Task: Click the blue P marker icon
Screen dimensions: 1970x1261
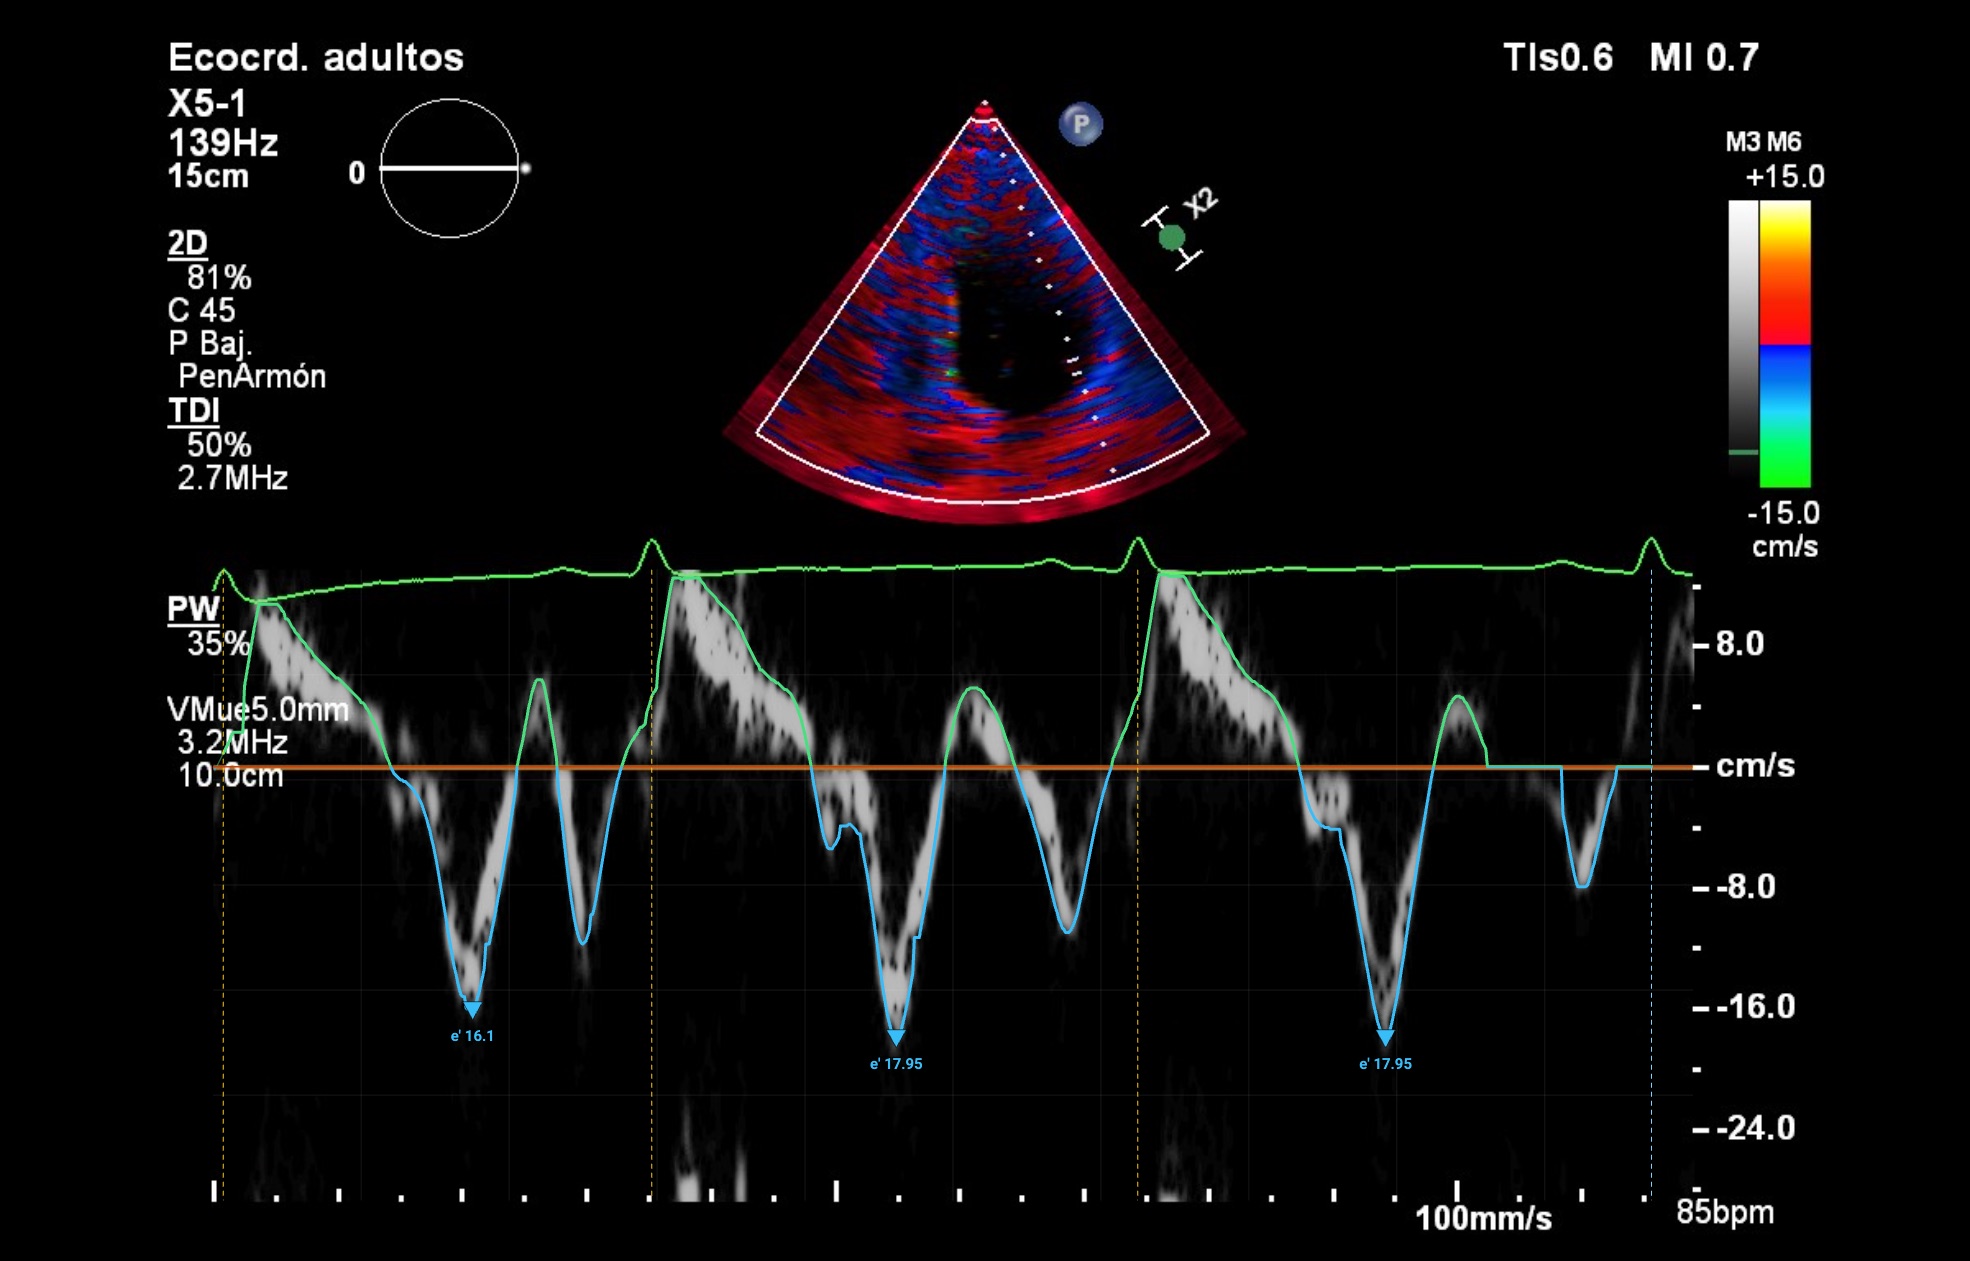Action: coord(1081,125)
